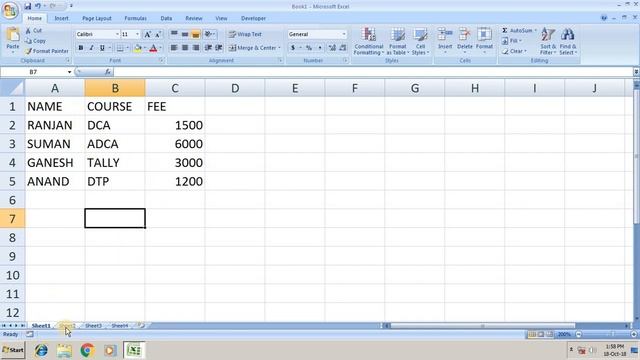Open the Clear eraser dropdown
The height and width of the screenshot is (360, 640).
514,51
